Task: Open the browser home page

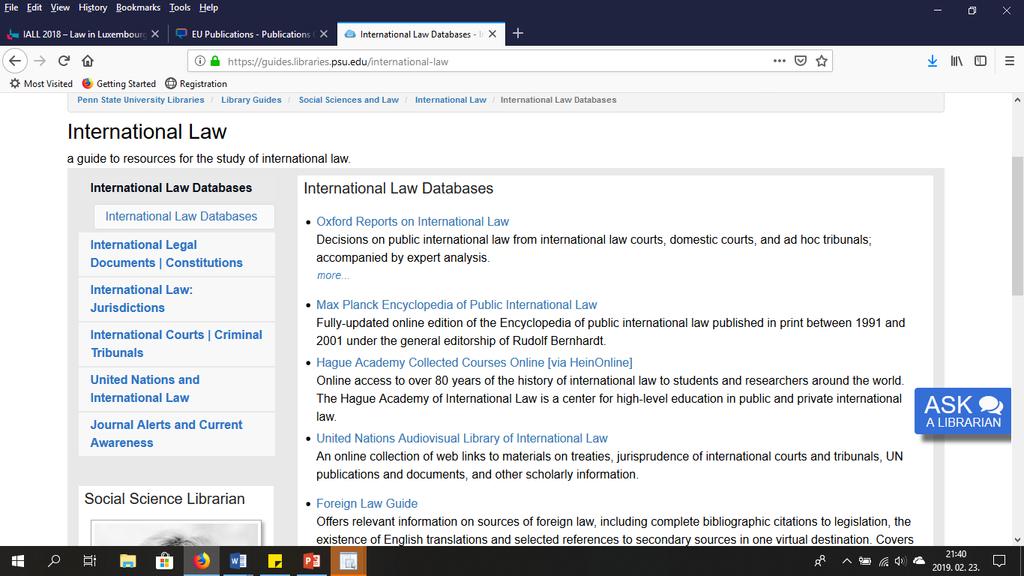Action: (88, 61)
